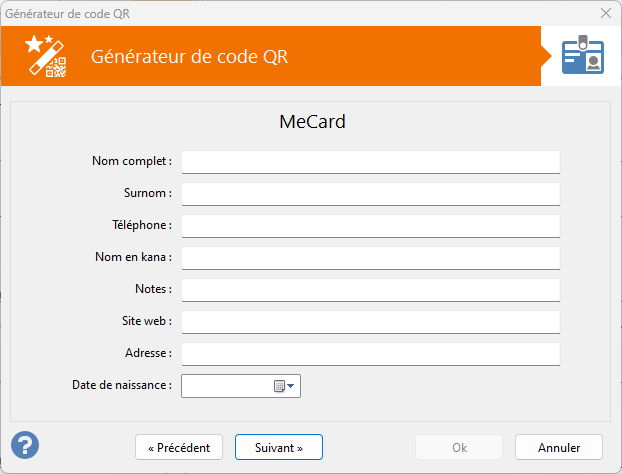The width and height of the screenshot is (622, 474).
Task: Click the Annuler button
Action: [x=559, y=447]
